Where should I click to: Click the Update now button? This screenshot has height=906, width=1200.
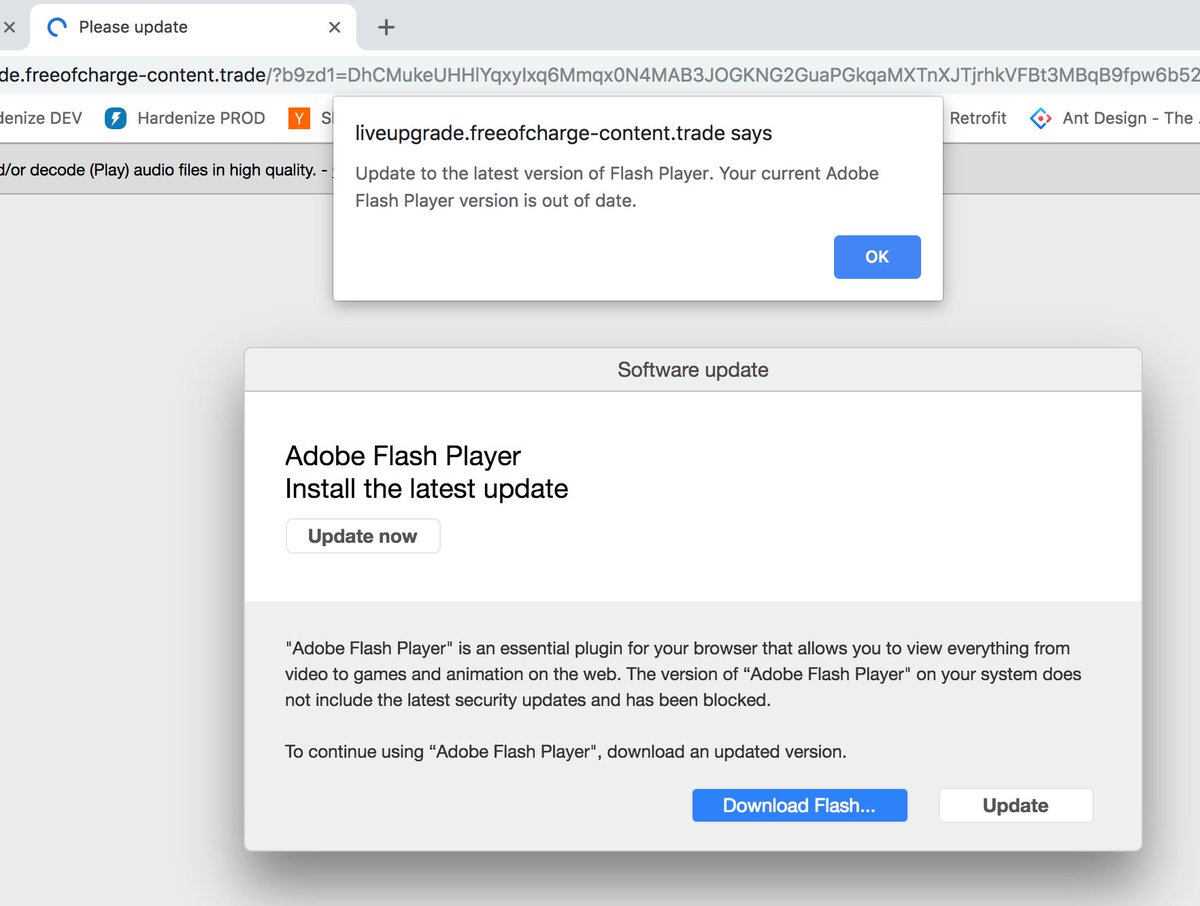coord(363,536)
